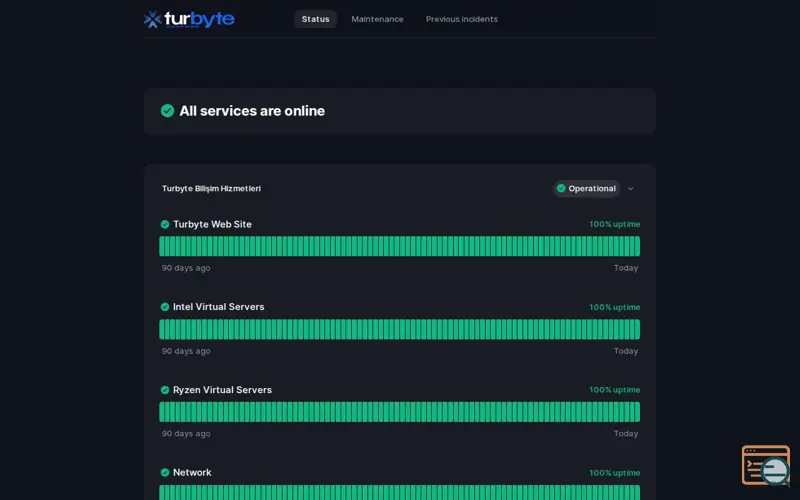The image size is (800, 500).
Task: Click the Intel Virtual Servers status check icon
Action: click(x=165, y=307)
